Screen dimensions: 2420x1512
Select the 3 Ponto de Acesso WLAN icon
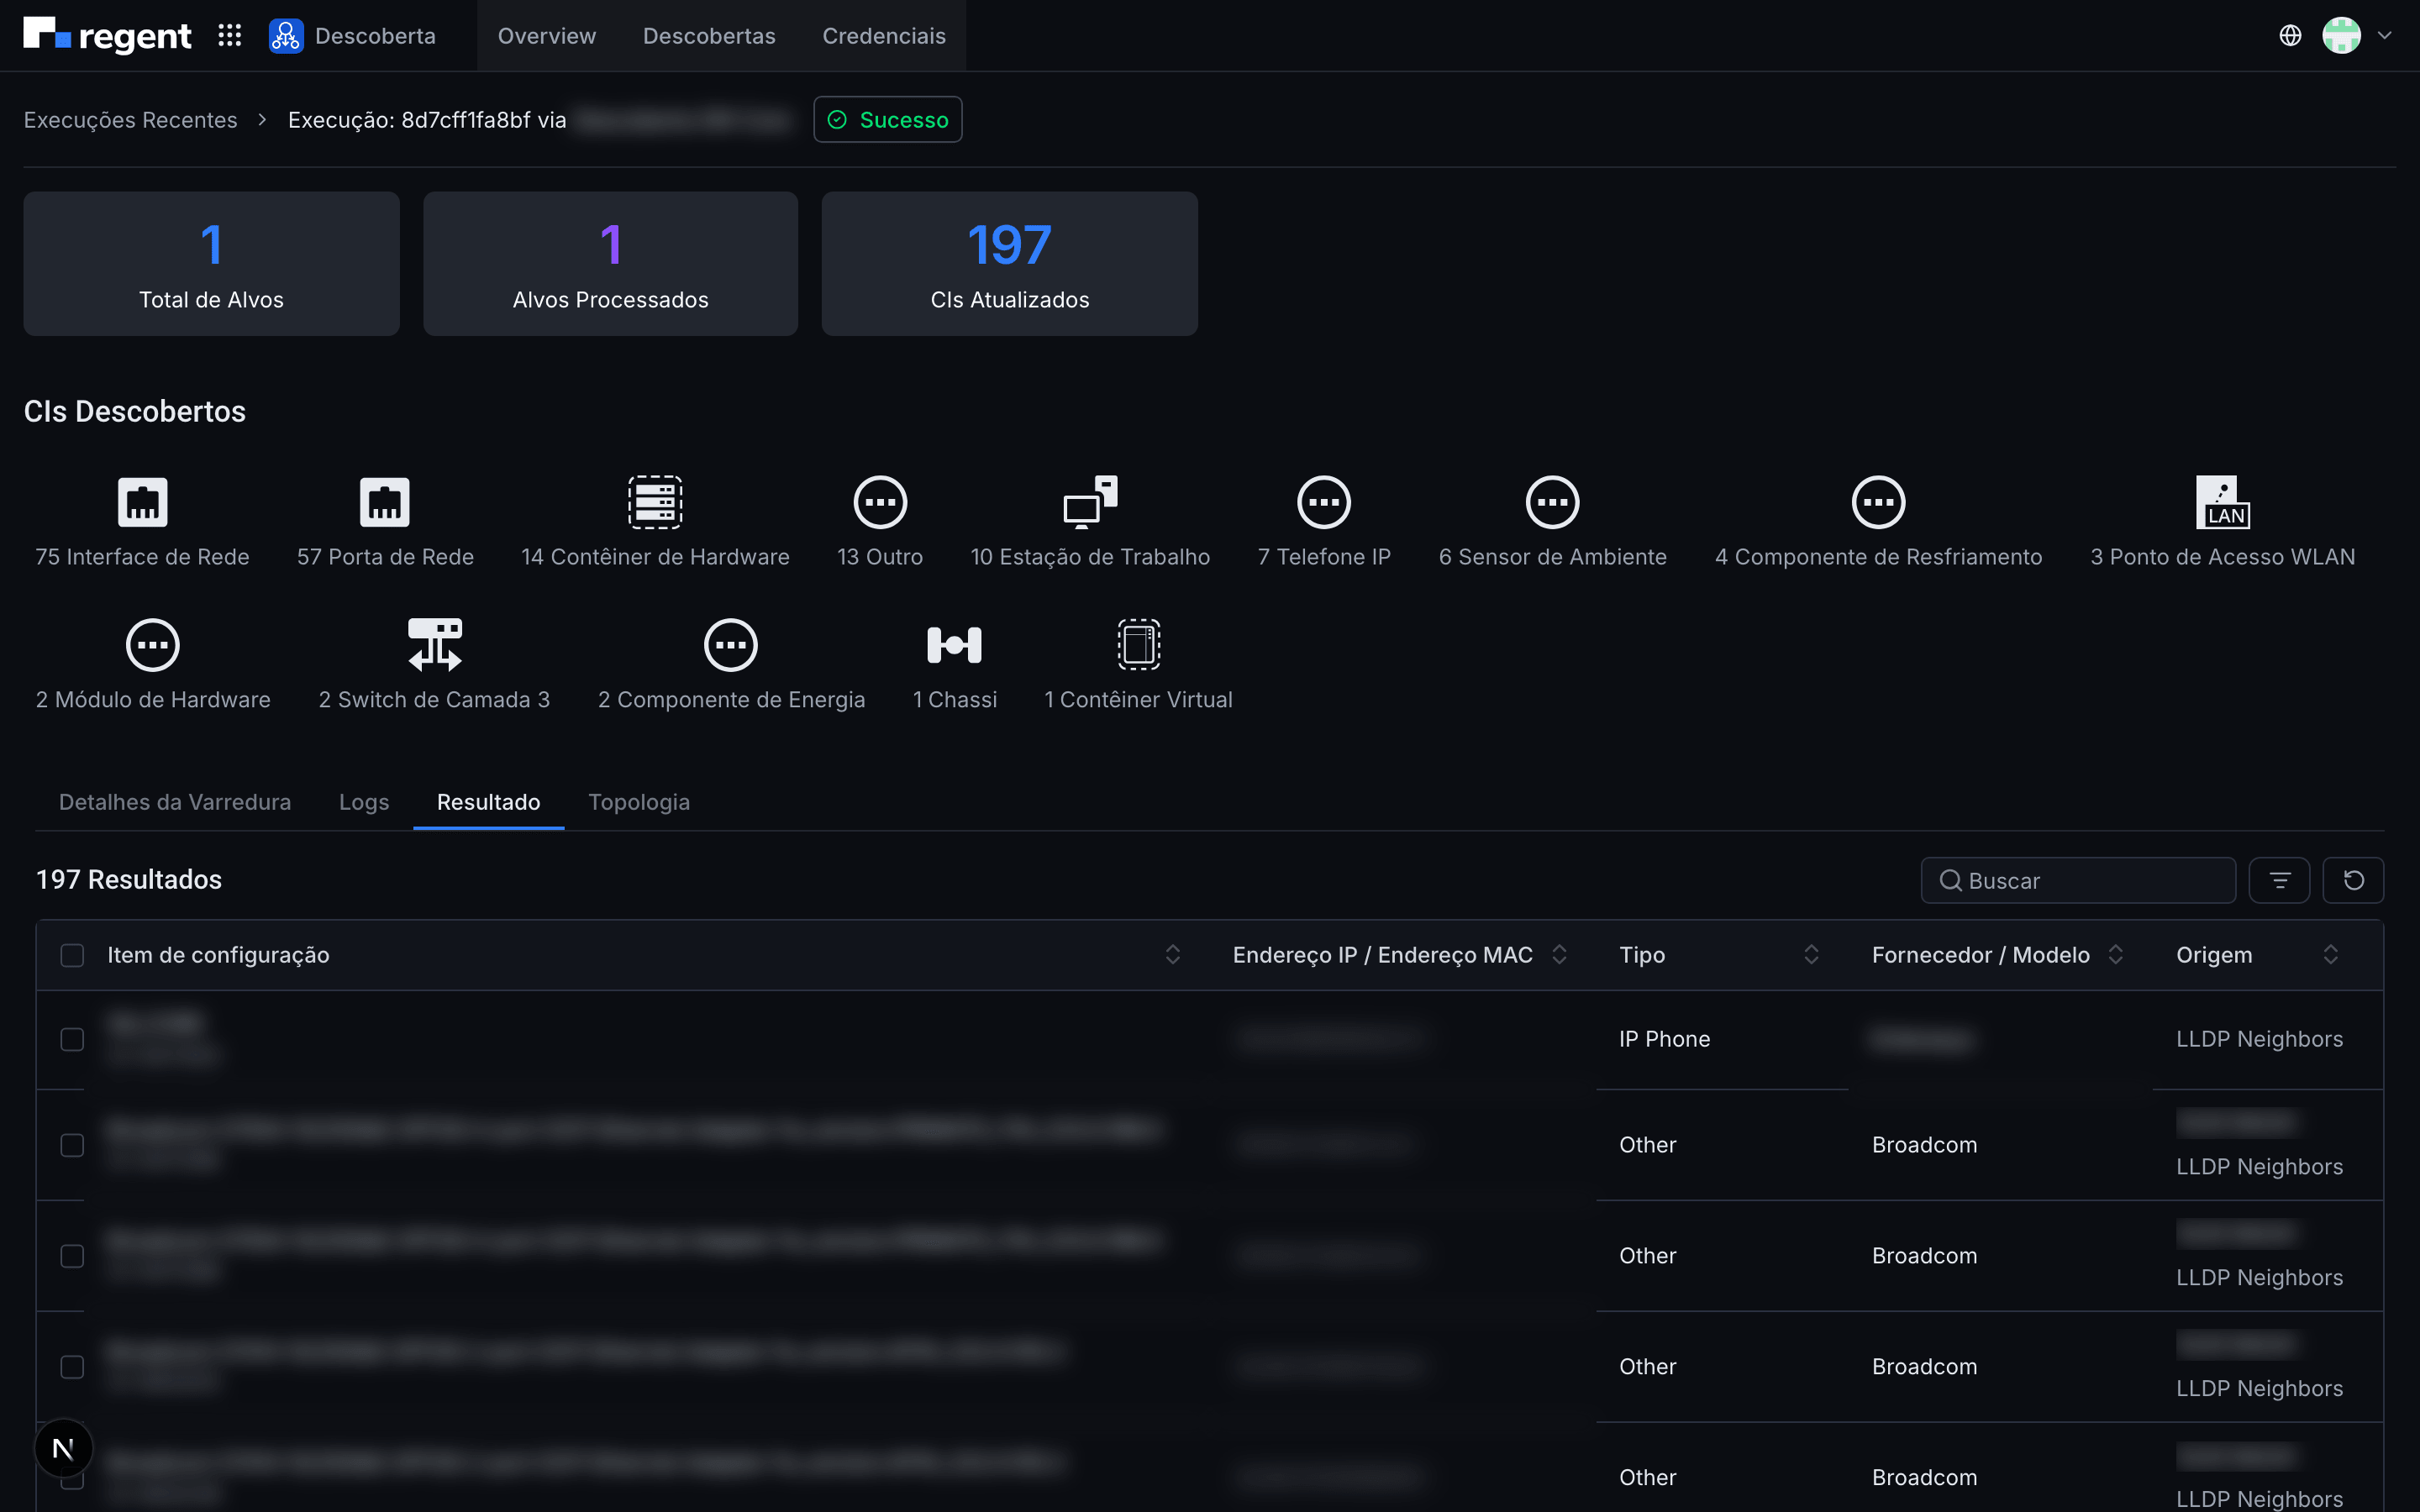(2222, 502)
